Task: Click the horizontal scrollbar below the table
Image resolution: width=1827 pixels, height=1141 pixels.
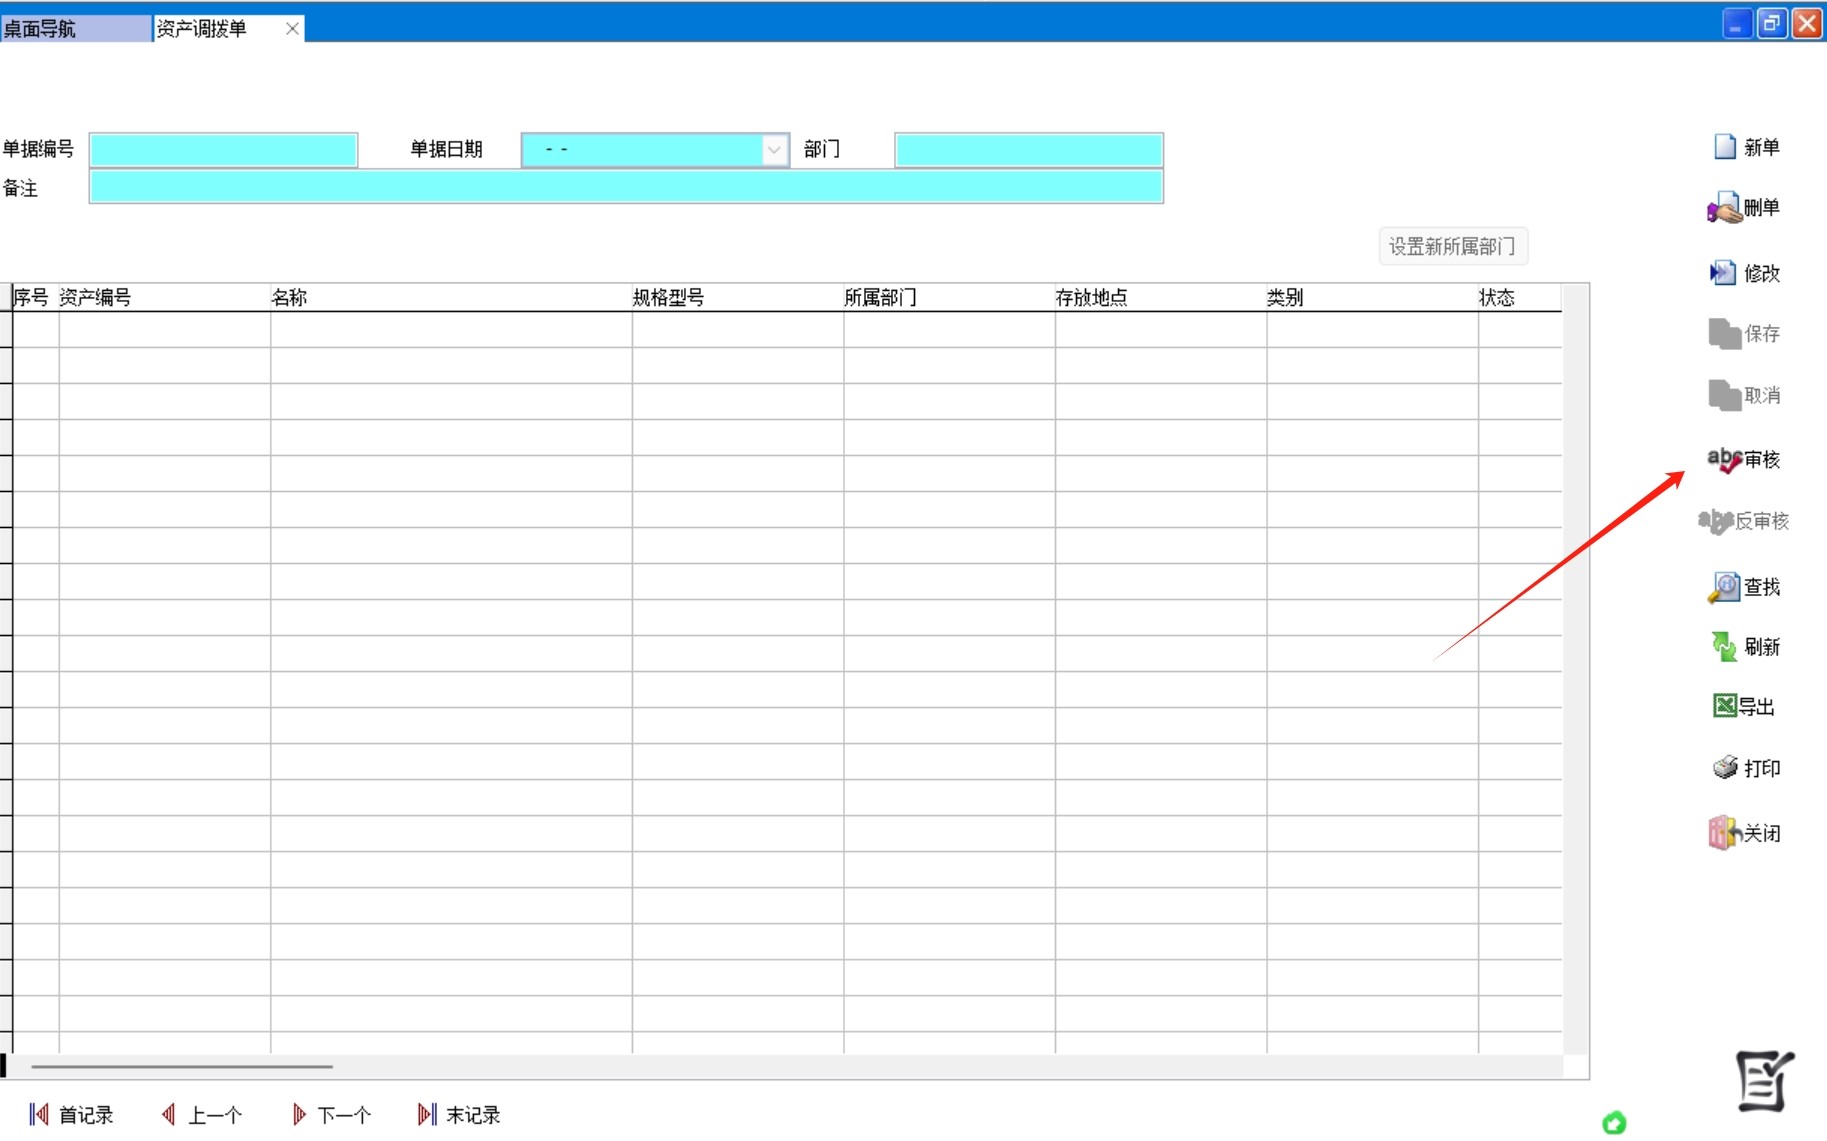Action: 182,1067
